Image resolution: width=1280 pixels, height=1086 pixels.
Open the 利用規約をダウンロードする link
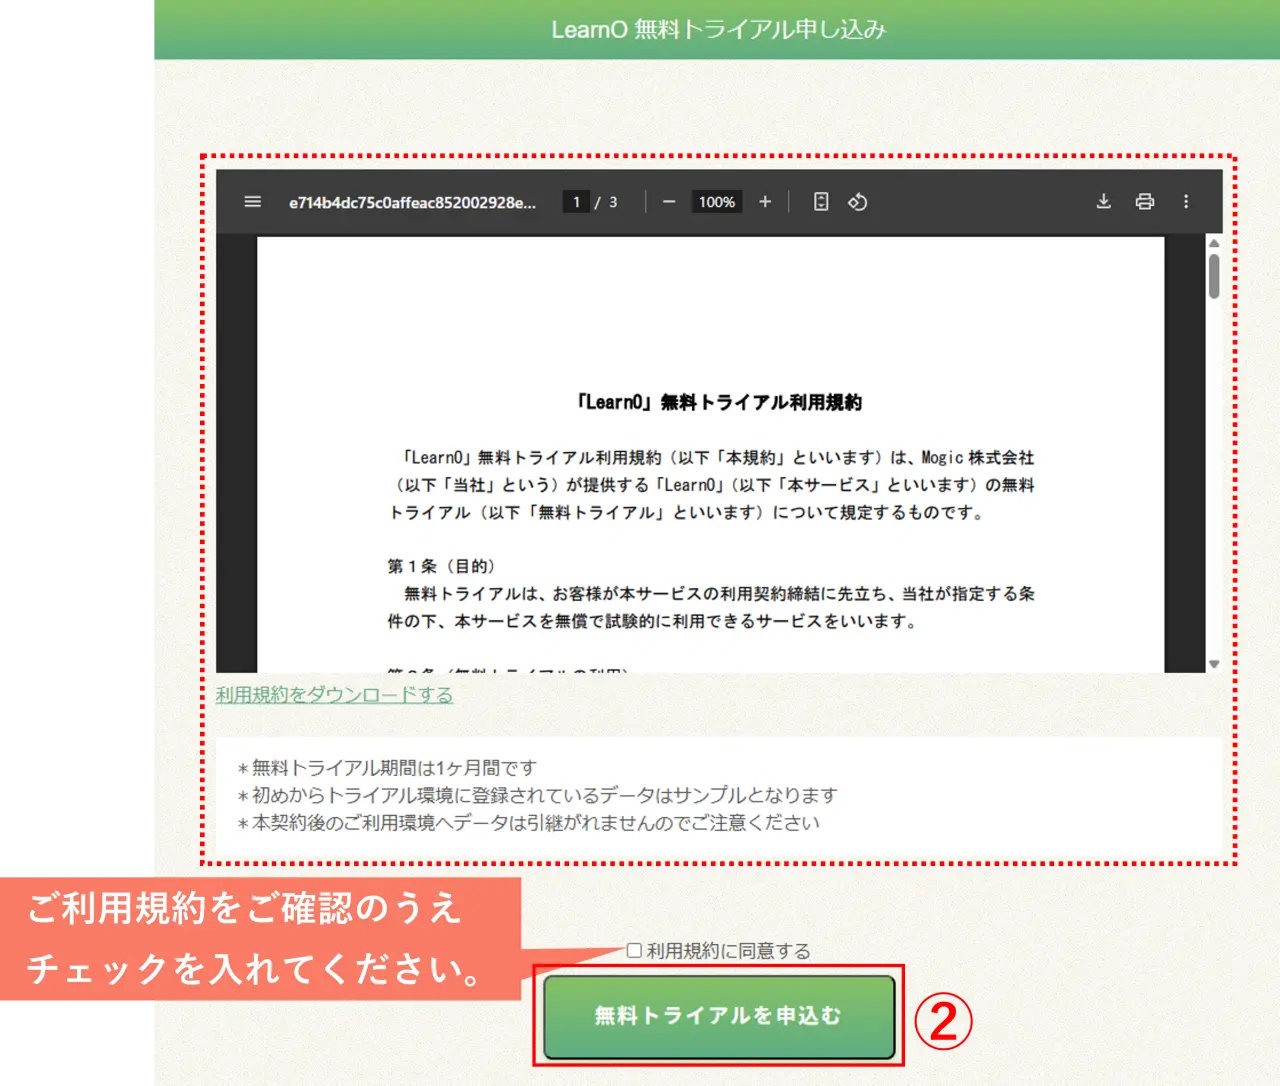click(335, 695)
